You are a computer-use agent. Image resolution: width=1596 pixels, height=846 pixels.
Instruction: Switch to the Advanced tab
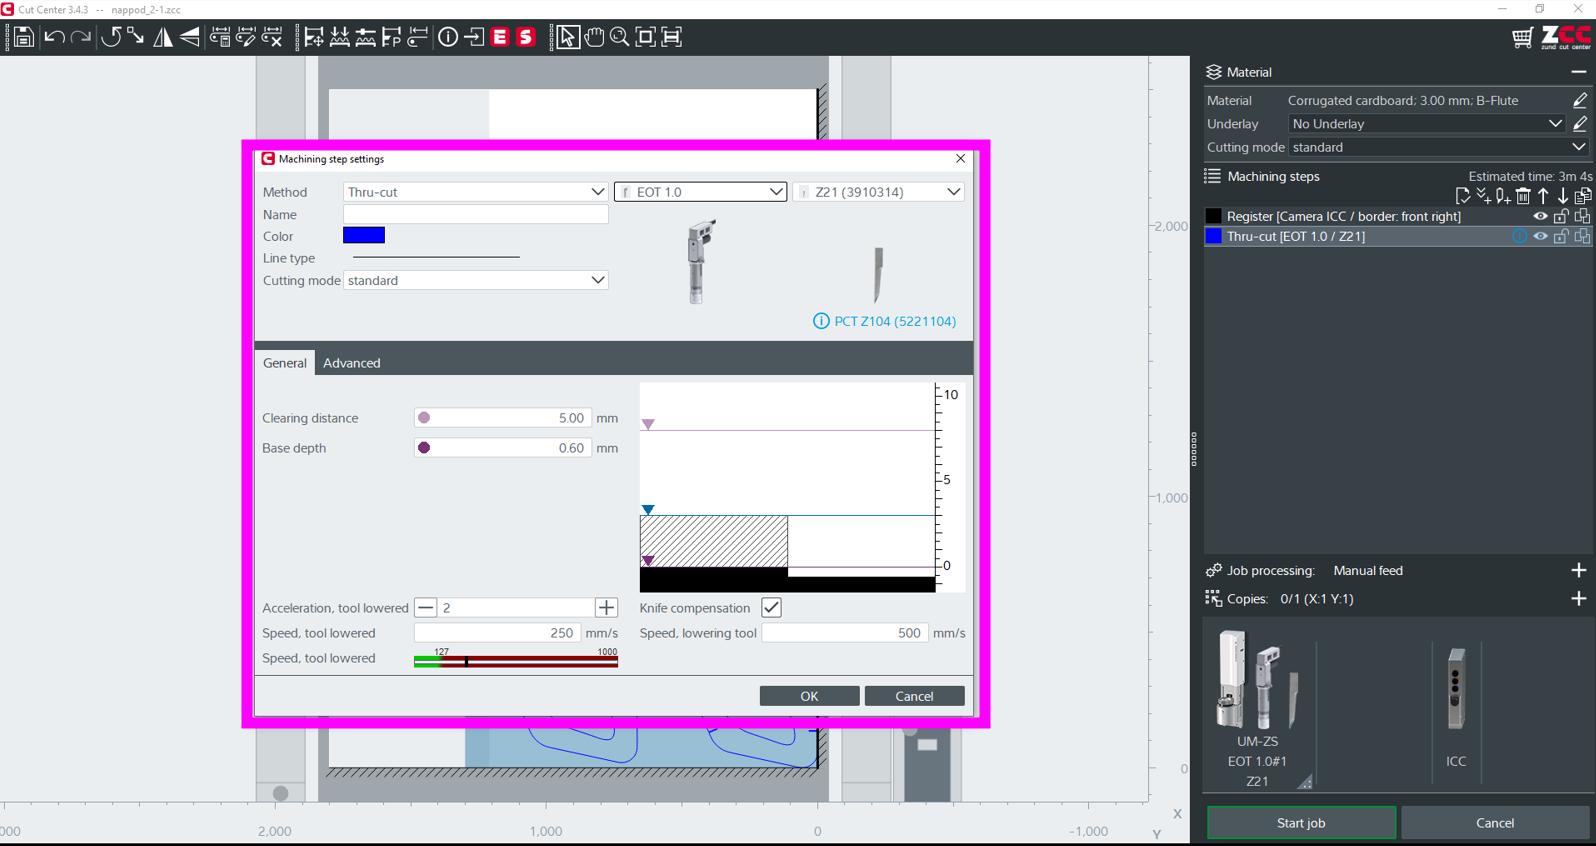(352, 363)
